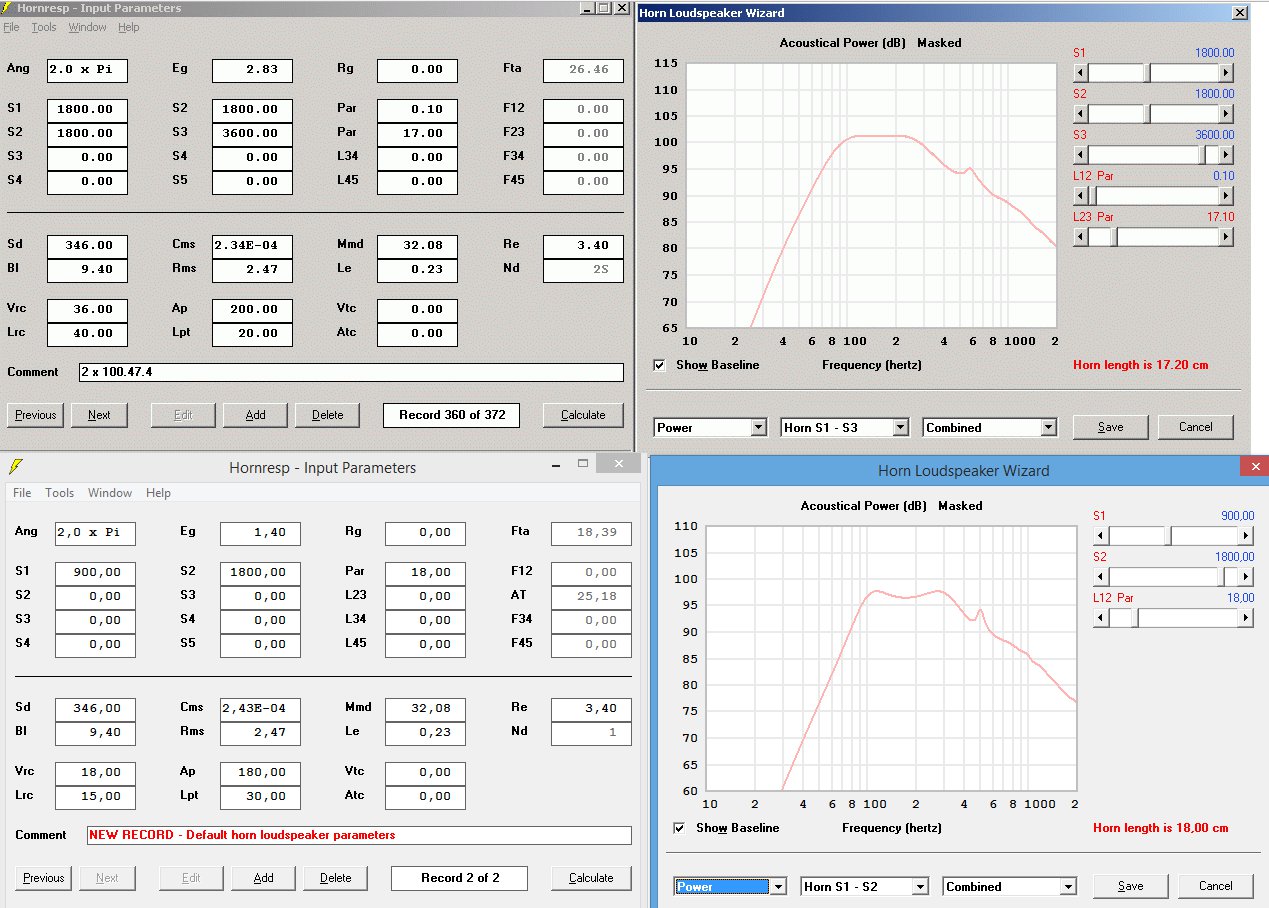Toggle Show Baseline in the lower Wizard window
This screenshot has width=1269, height=908.
pyautogui.click(x=679, y=828)
